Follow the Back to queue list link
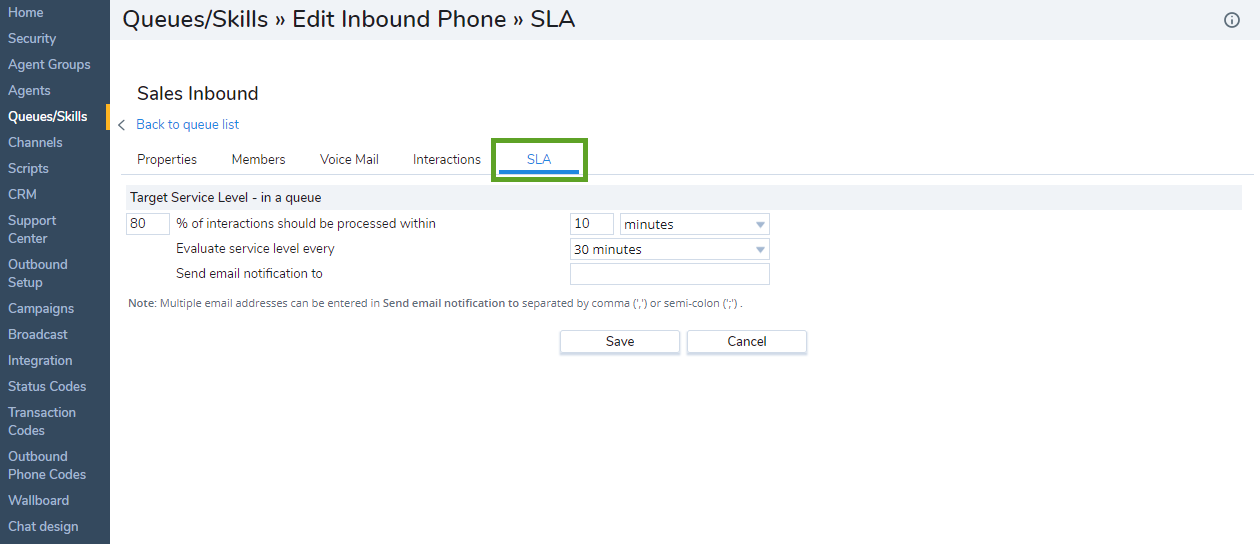Viewport: 1260px width, 544px height. coord(188,124)
